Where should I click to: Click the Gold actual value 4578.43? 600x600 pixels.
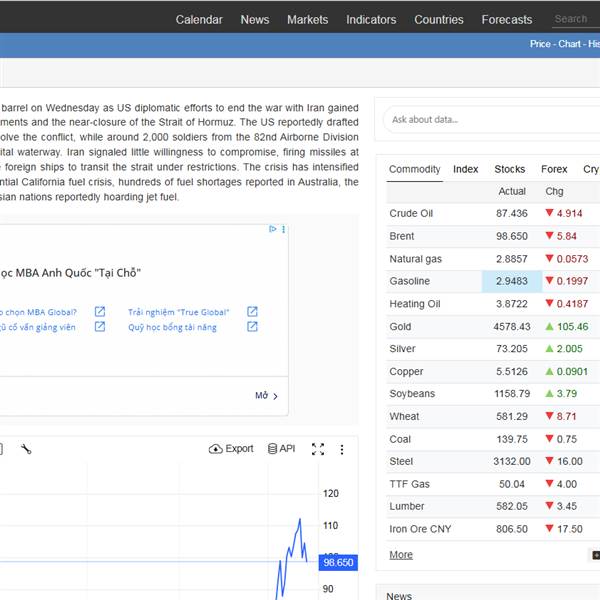point(512,326)
